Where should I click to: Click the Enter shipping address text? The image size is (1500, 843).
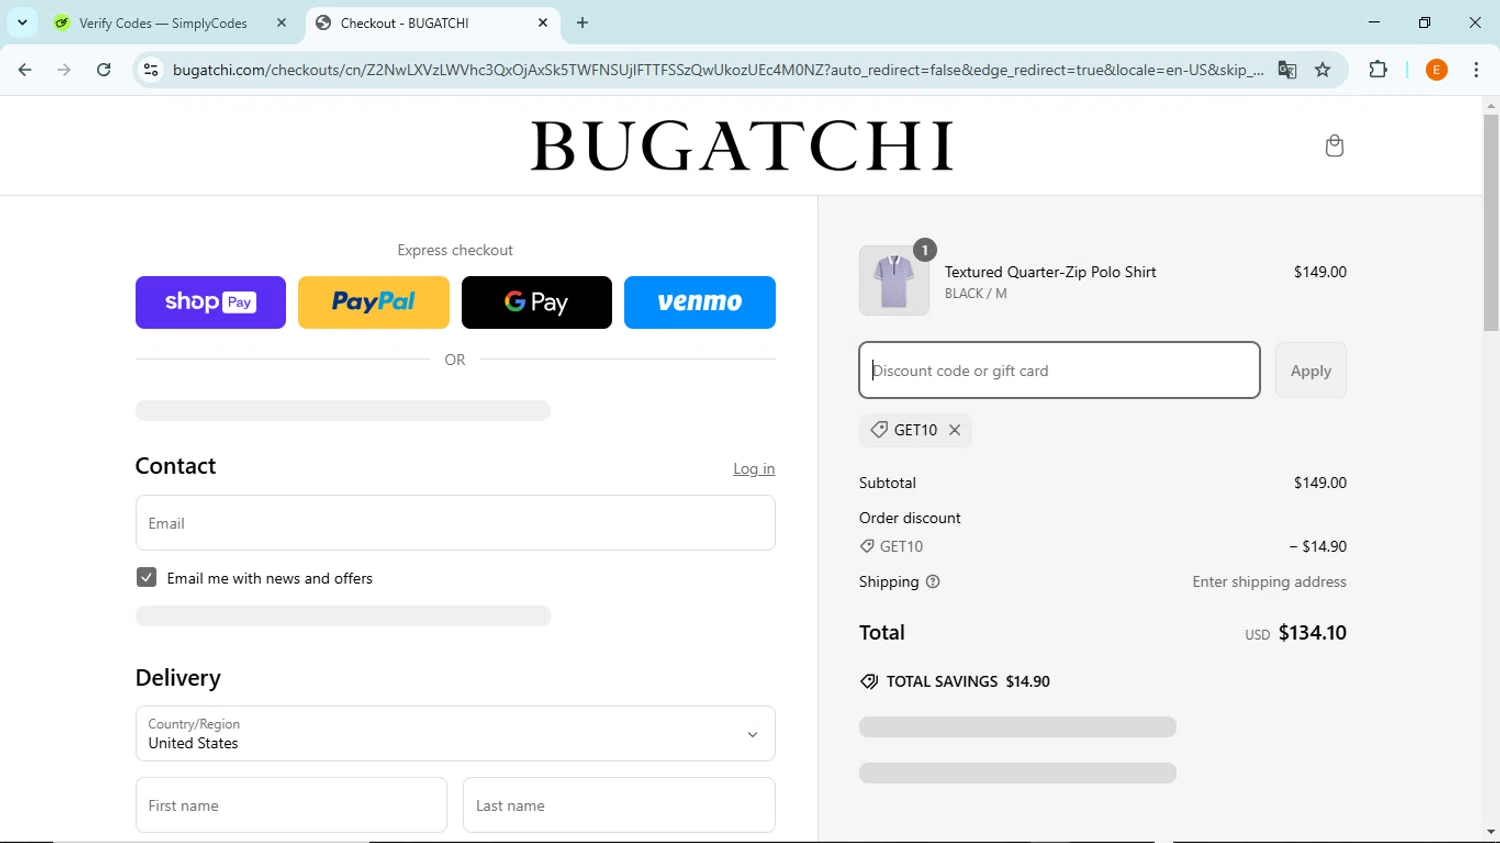coord(1269,582)
